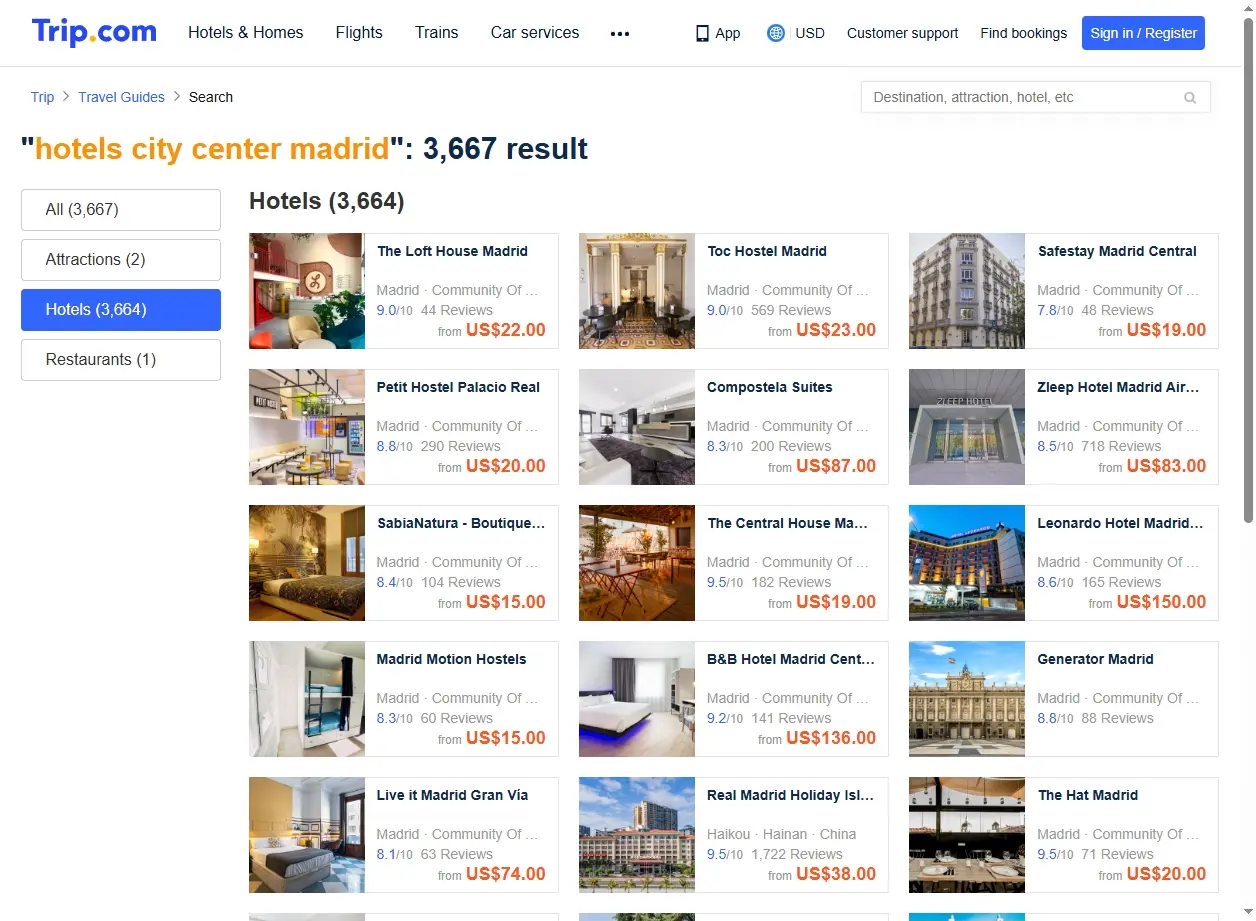Viewport: 1256px width, 921px height.
Task: Open The Loft House Madrid thumbnail
Action: tap(307, 291)
